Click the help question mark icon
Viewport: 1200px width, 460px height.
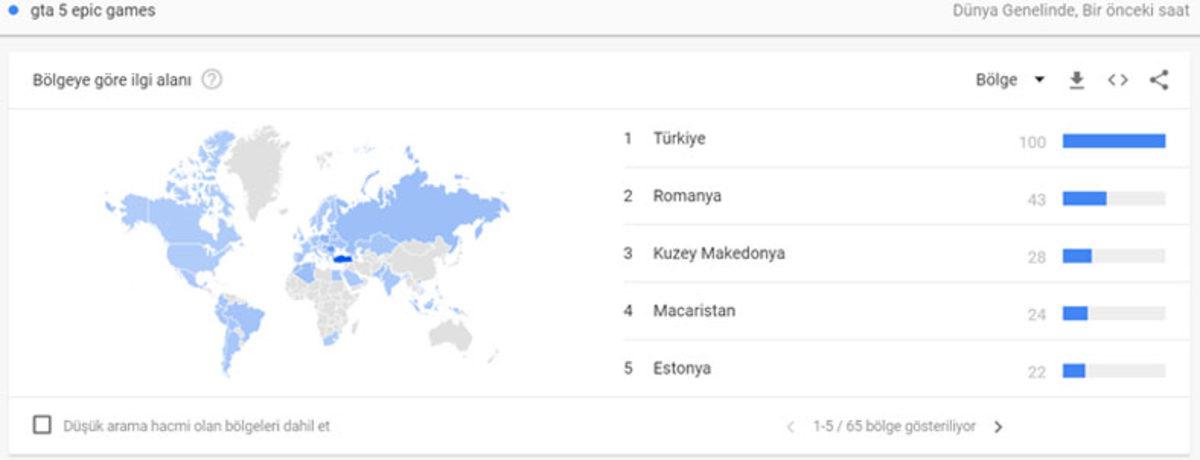(211, 80)
